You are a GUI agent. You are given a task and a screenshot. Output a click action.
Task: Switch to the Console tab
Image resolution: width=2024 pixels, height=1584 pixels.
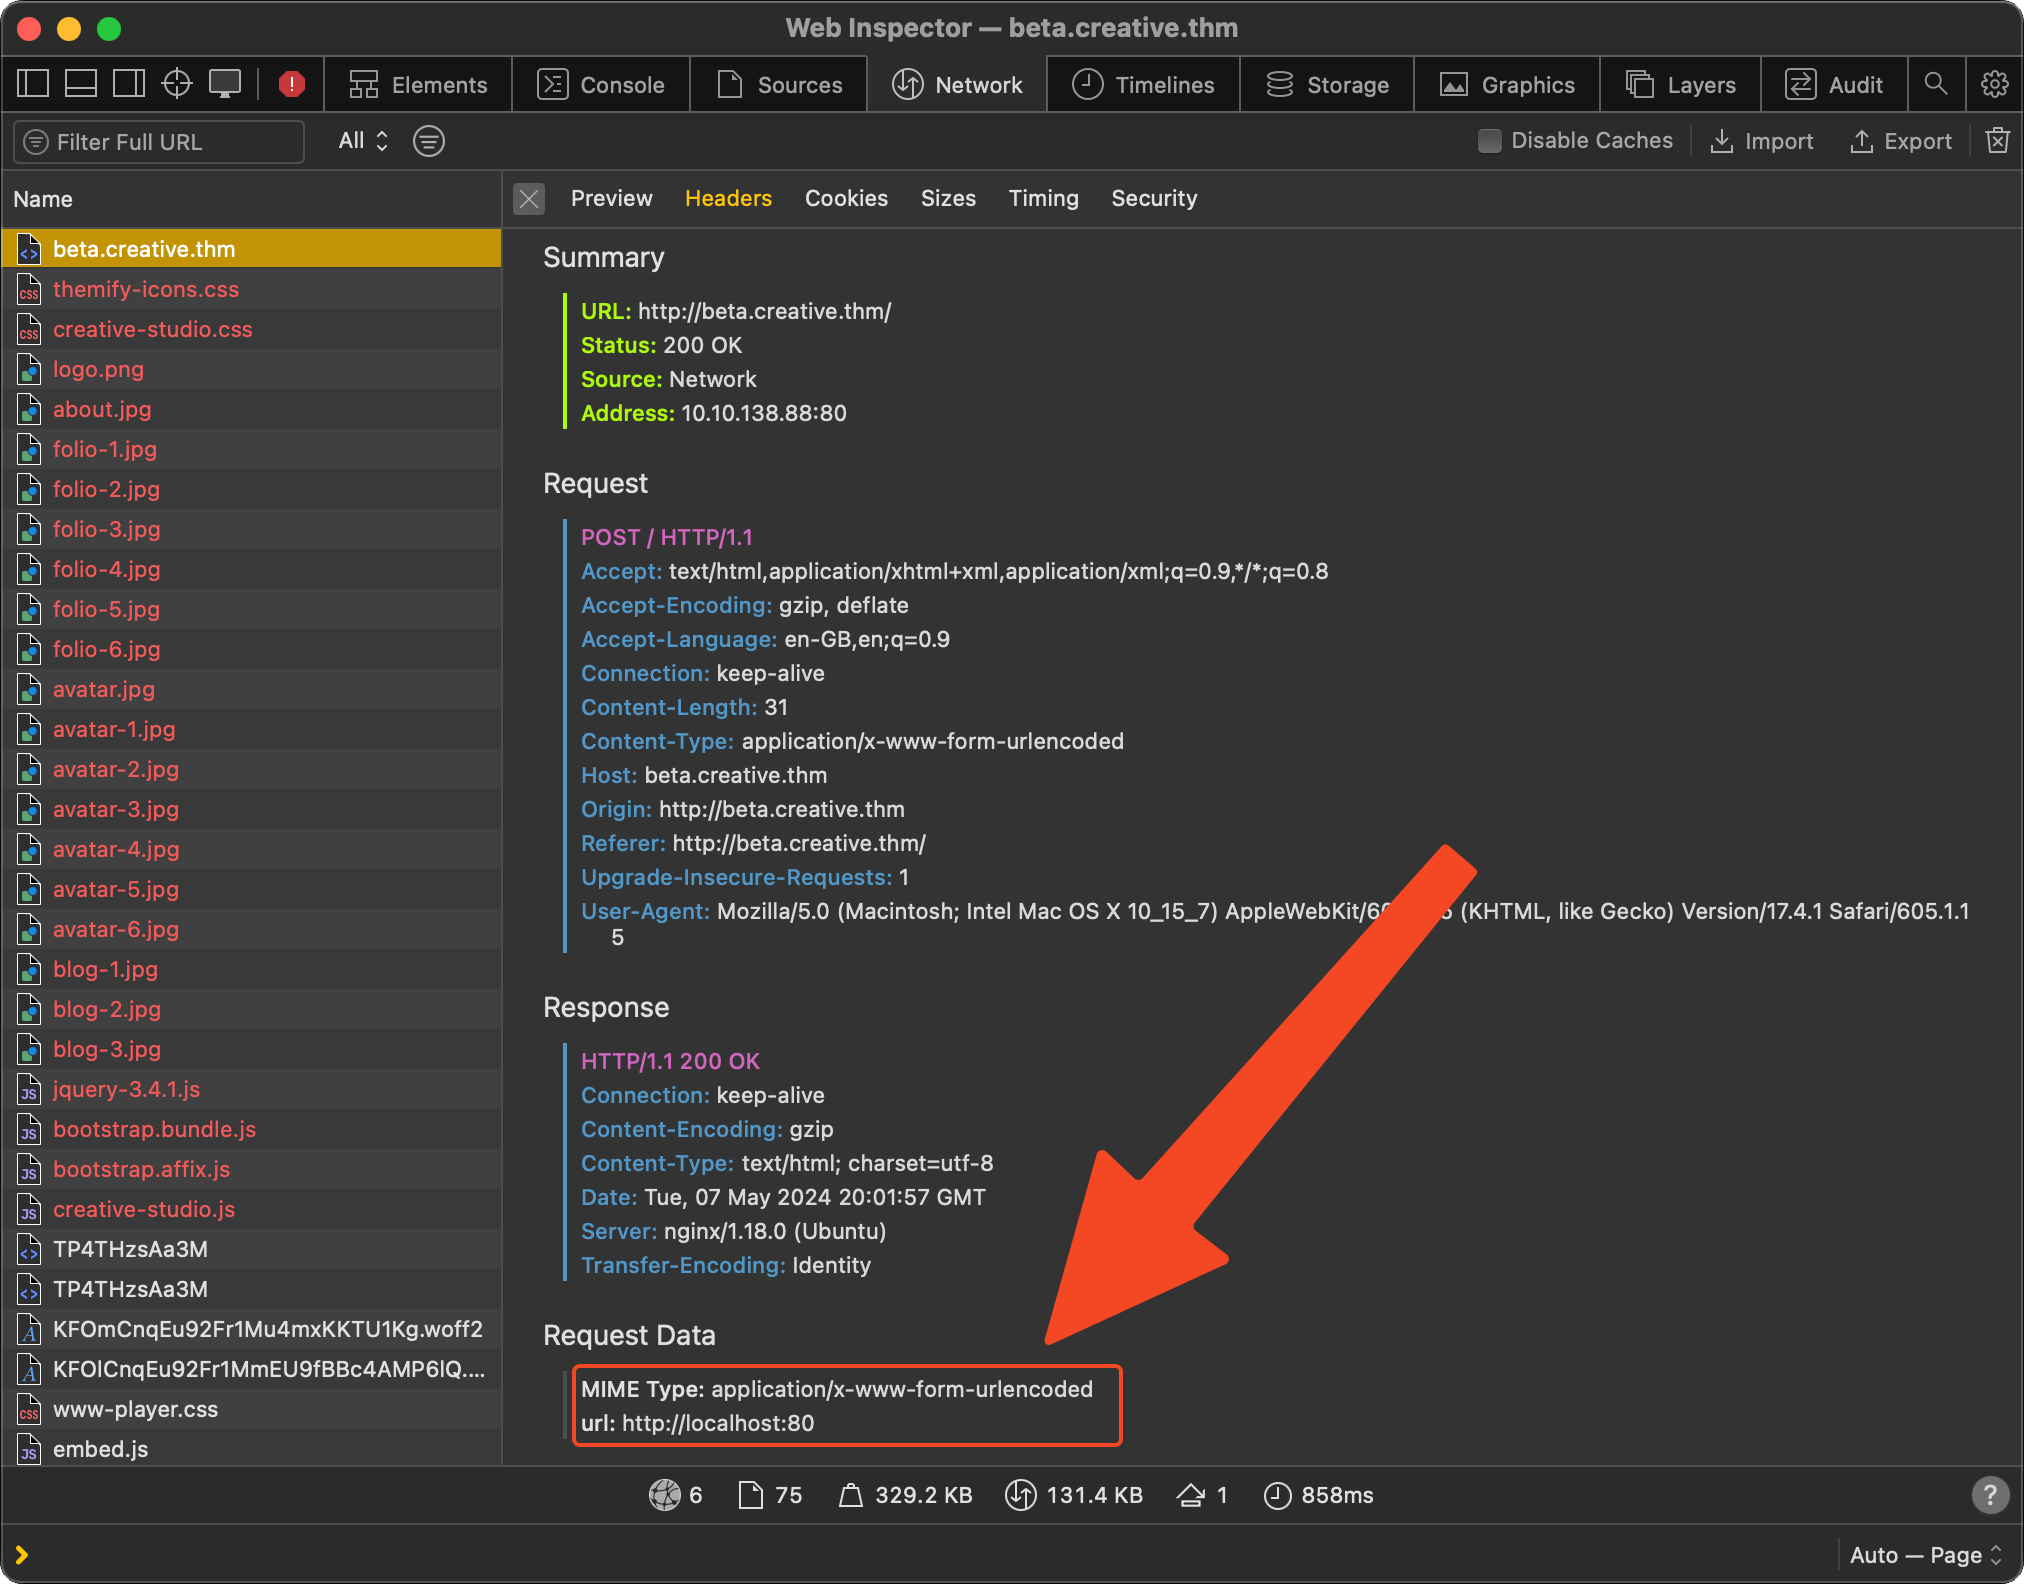tap(601, 84)
